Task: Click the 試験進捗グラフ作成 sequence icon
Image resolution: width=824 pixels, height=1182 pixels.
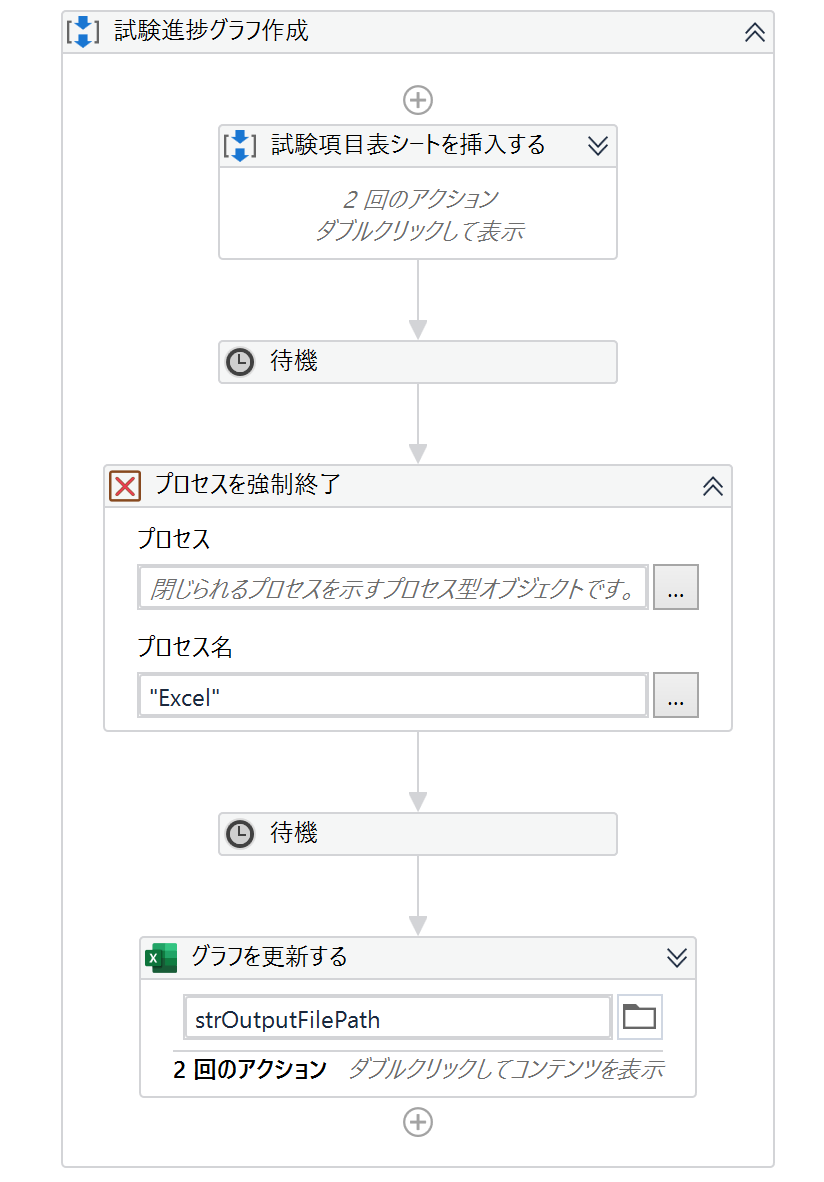Action: pos(83,31)
